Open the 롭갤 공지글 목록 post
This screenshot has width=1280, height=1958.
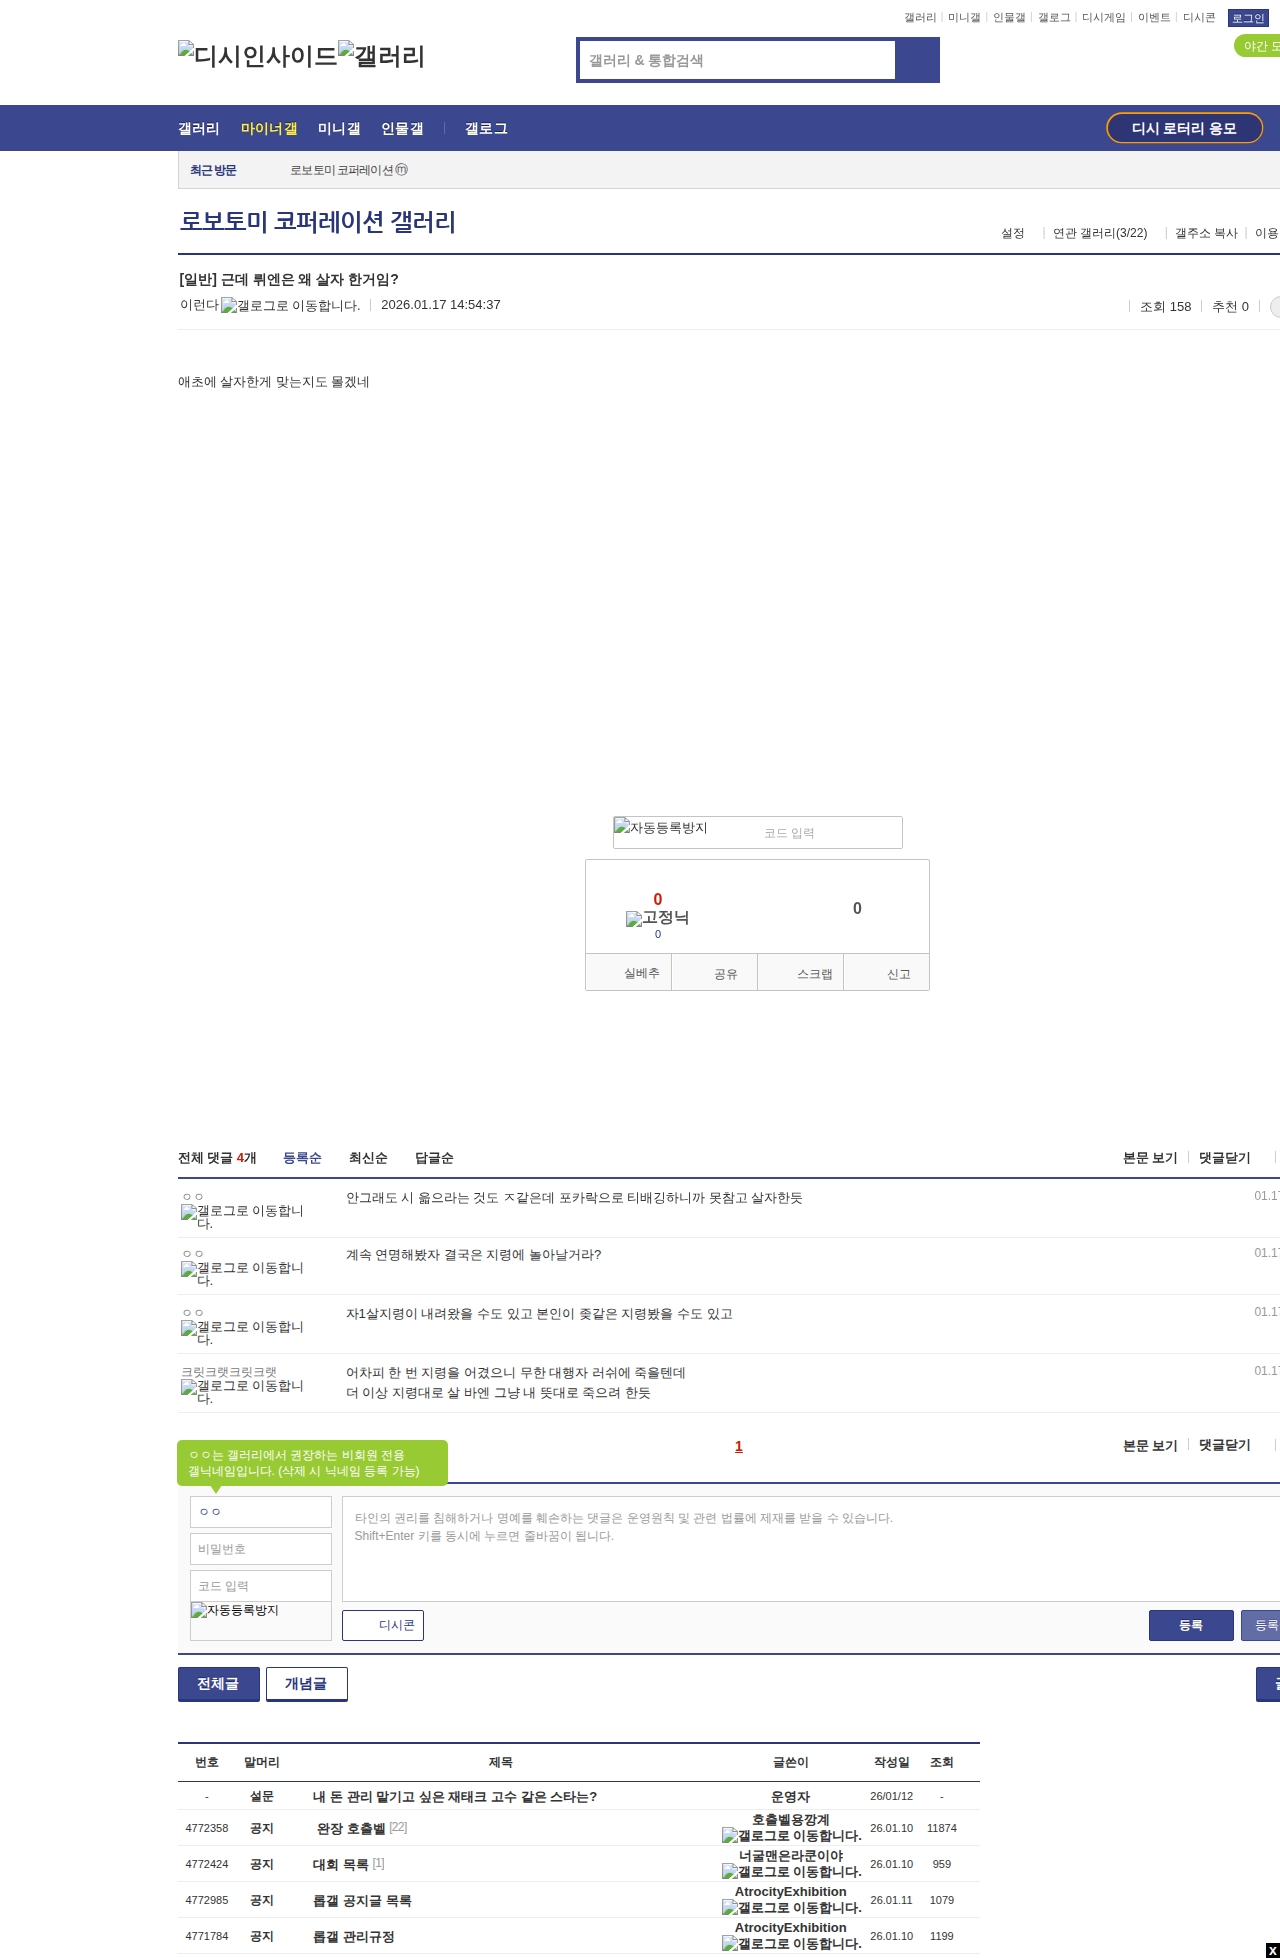tap(362, 1900)
